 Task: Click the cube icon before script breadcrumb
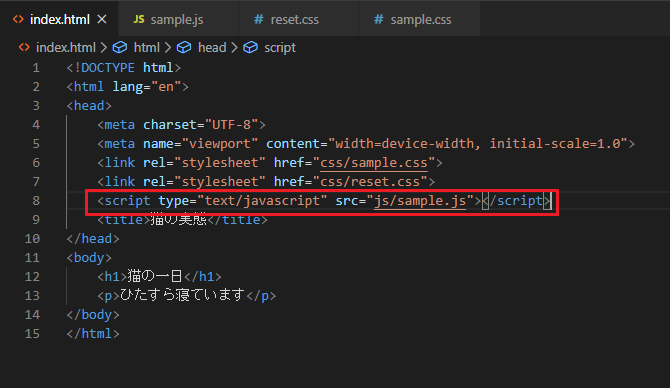[x=250, y=47]
